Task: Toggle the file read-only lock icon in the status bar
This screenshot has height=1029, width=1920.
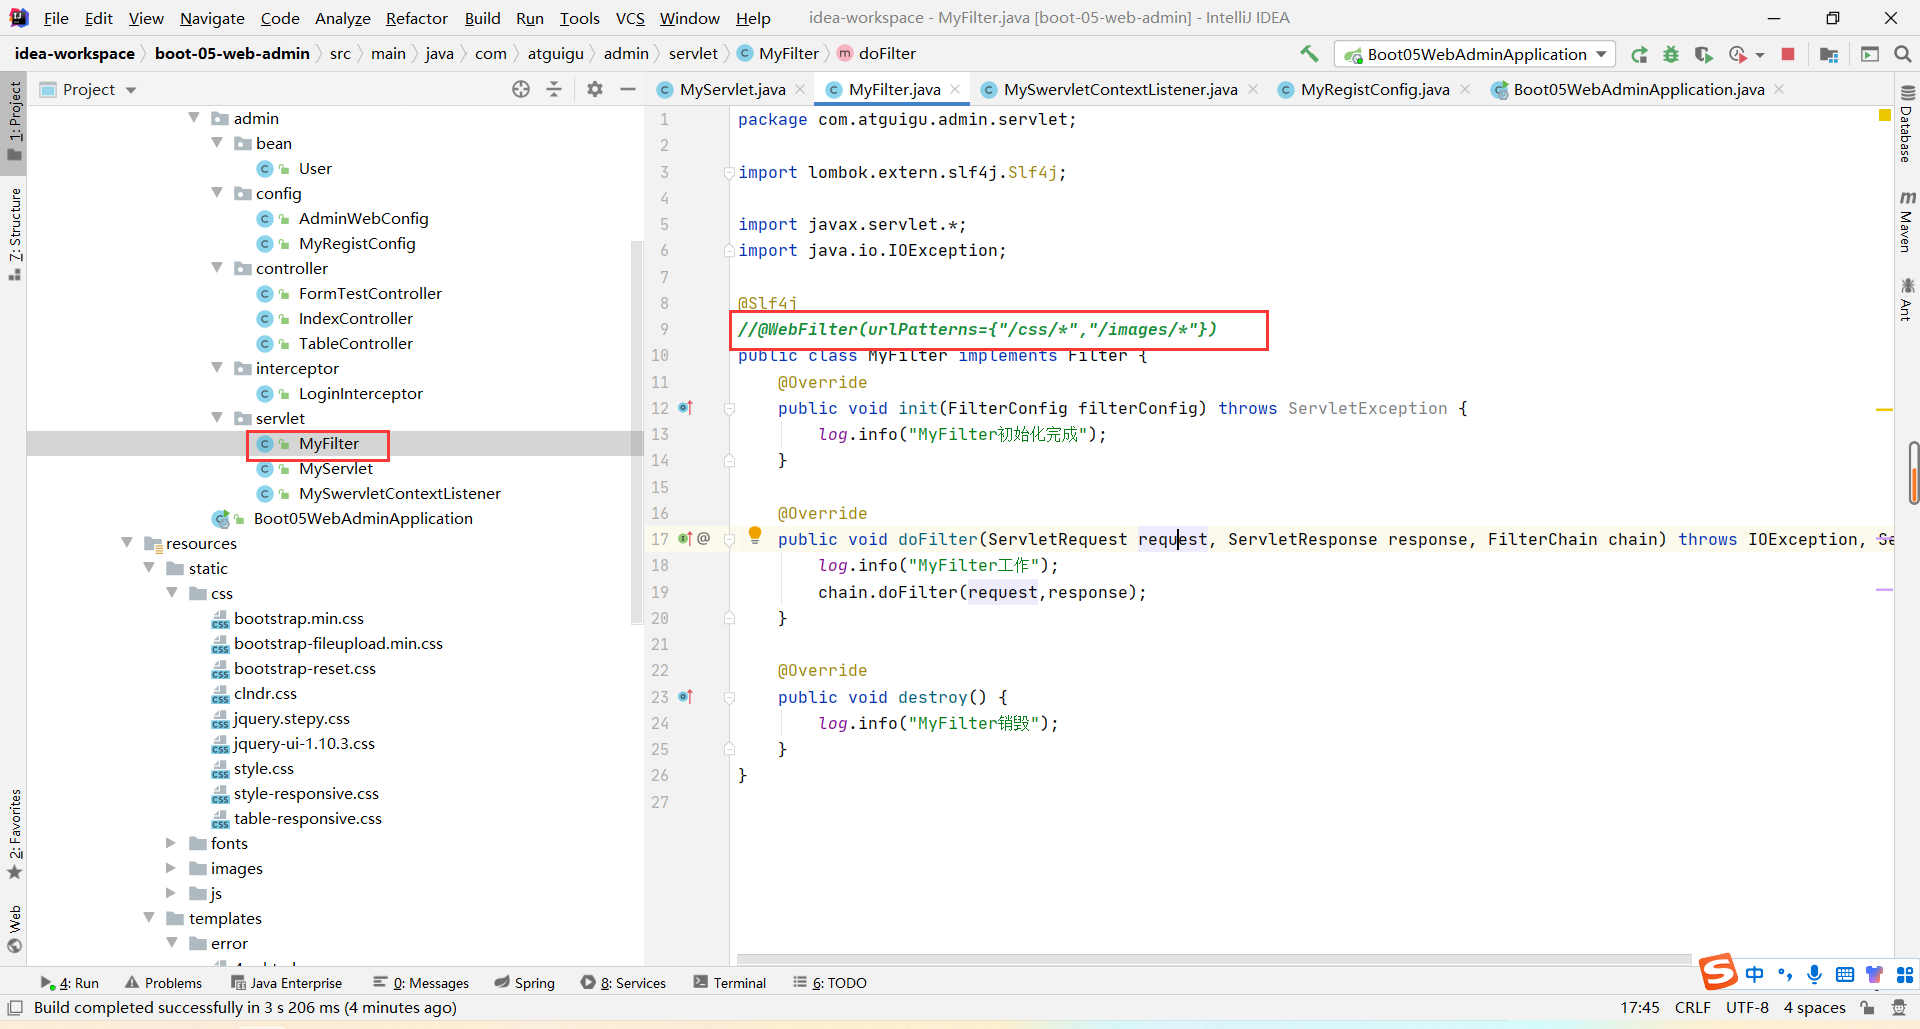Action: (x=1867, y=1008)
